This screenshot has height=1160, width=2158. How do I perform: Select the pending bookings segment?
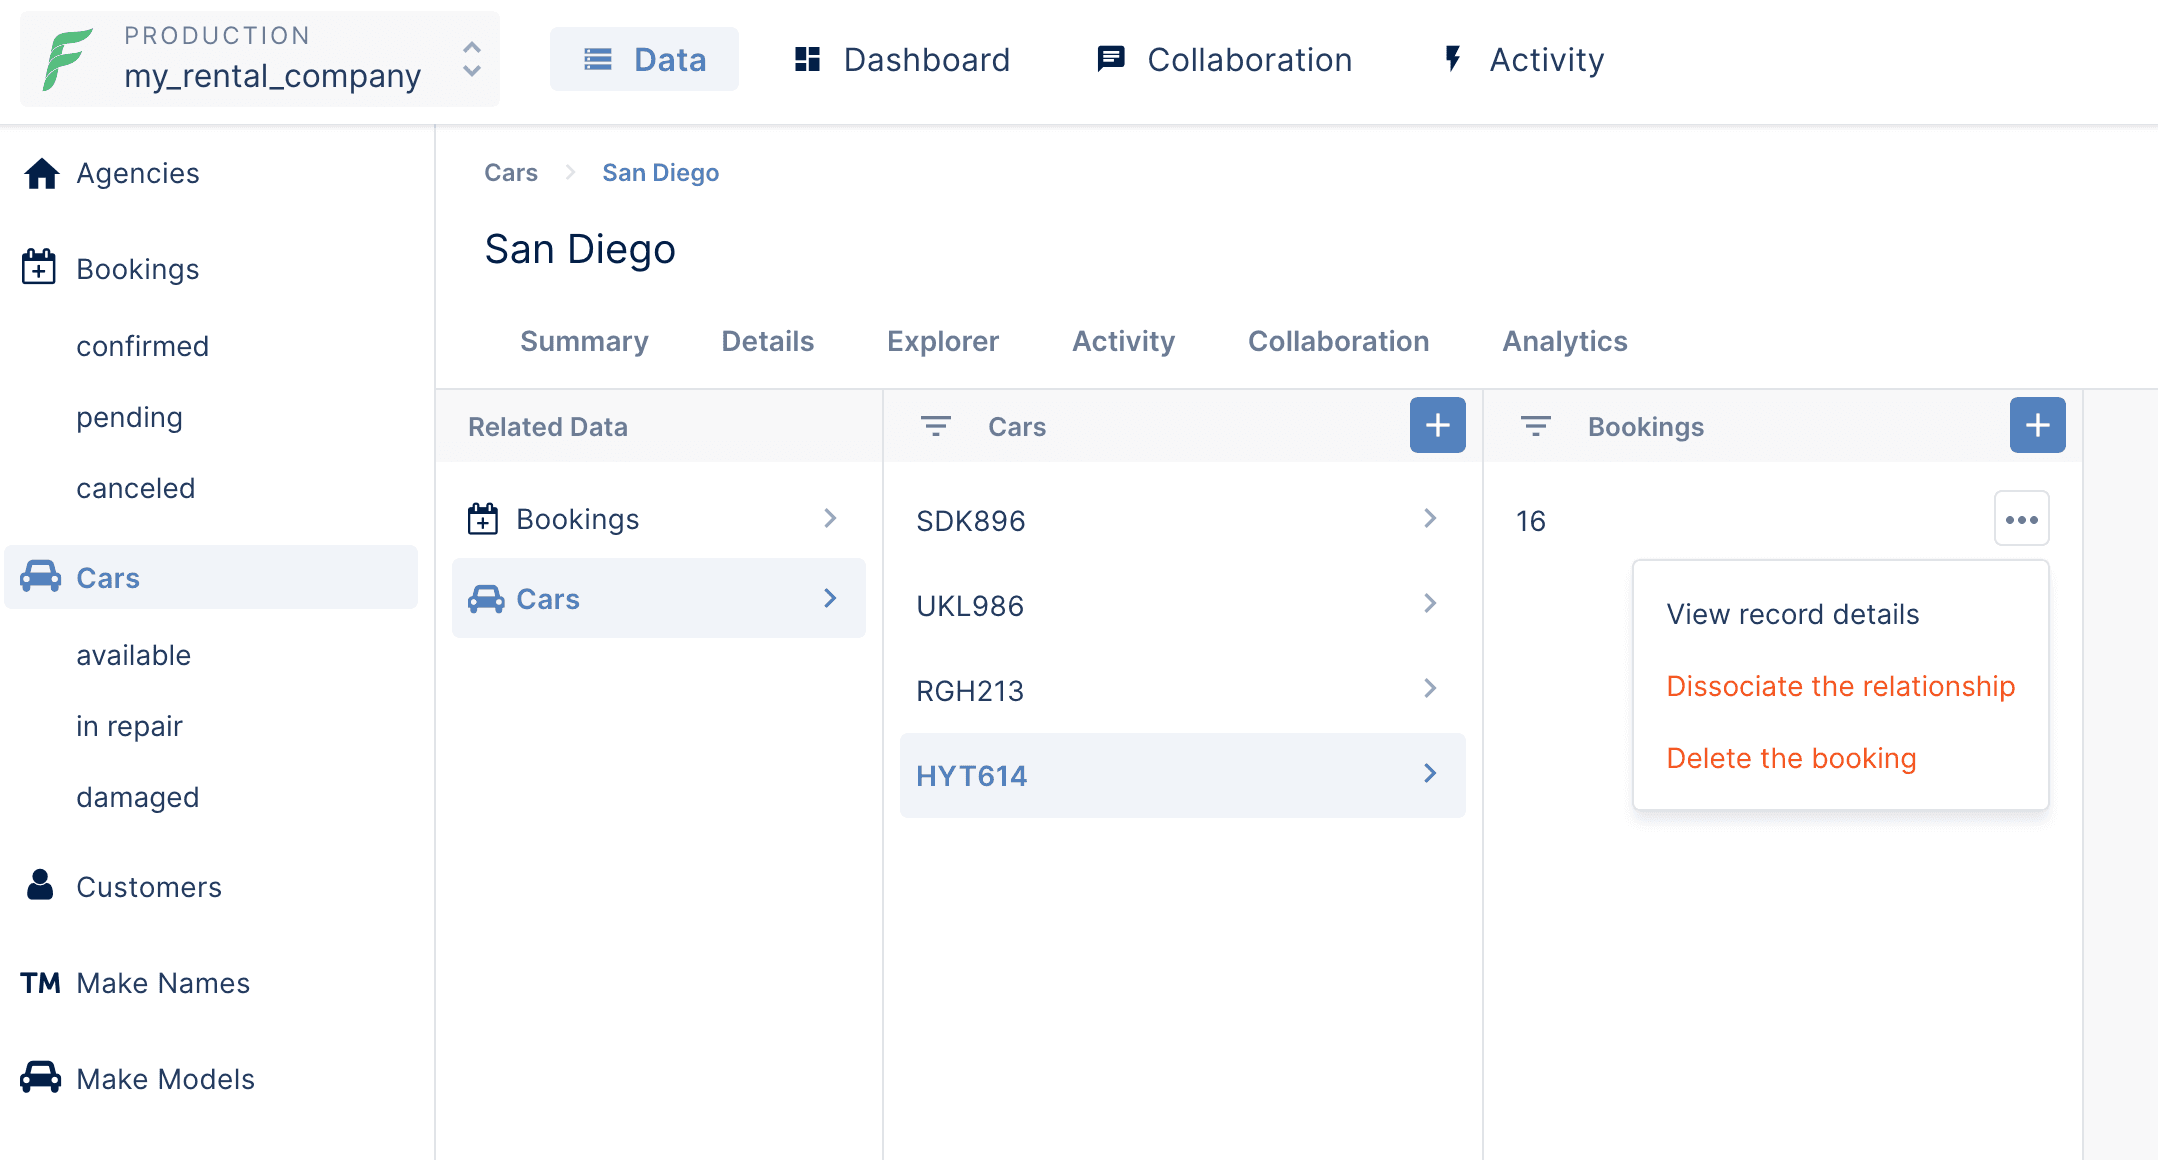coord(129,417)
